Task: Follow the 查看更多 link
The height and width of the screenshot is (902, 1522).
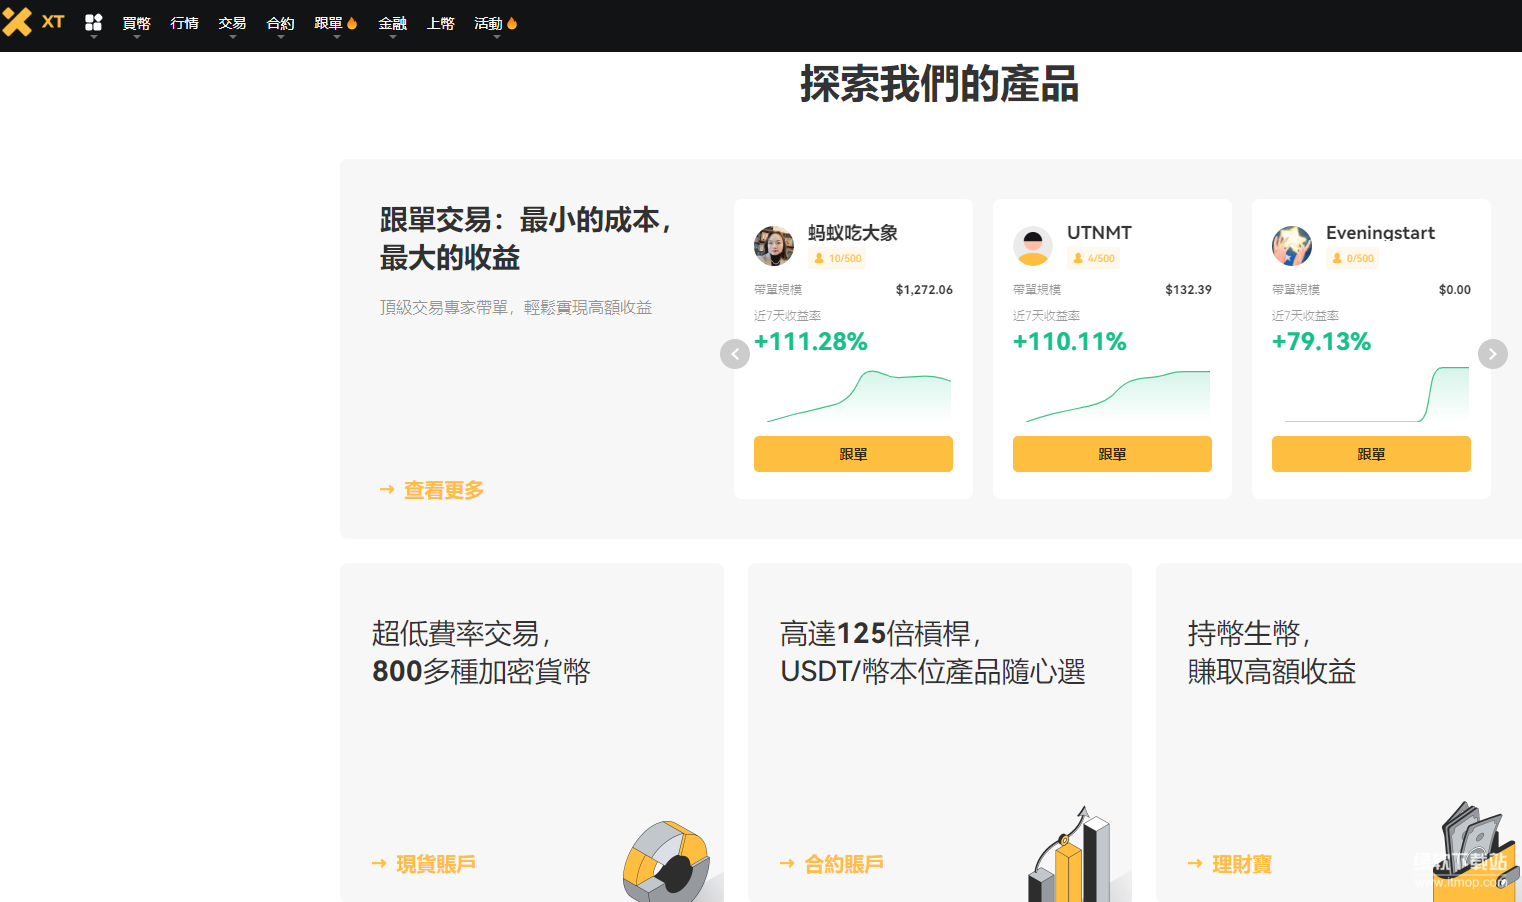Action: point(443,490)
